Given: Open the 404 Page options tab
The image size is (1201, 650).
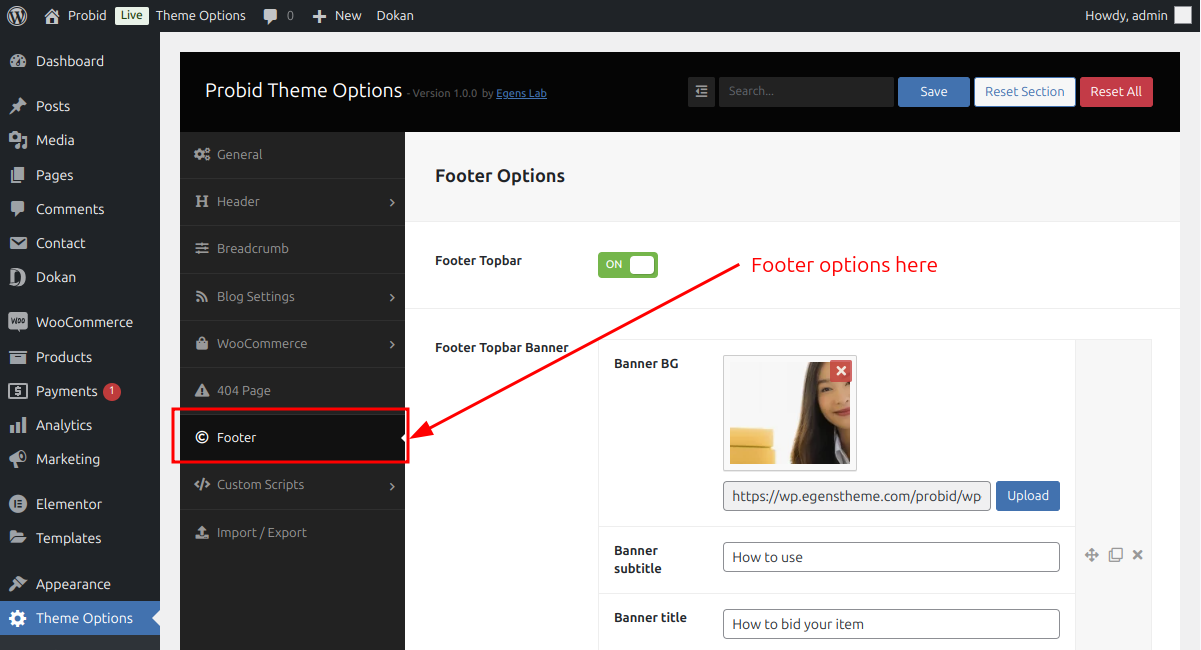Looking at the screenshot, I should pyautogui.click(x=292, y=391).
